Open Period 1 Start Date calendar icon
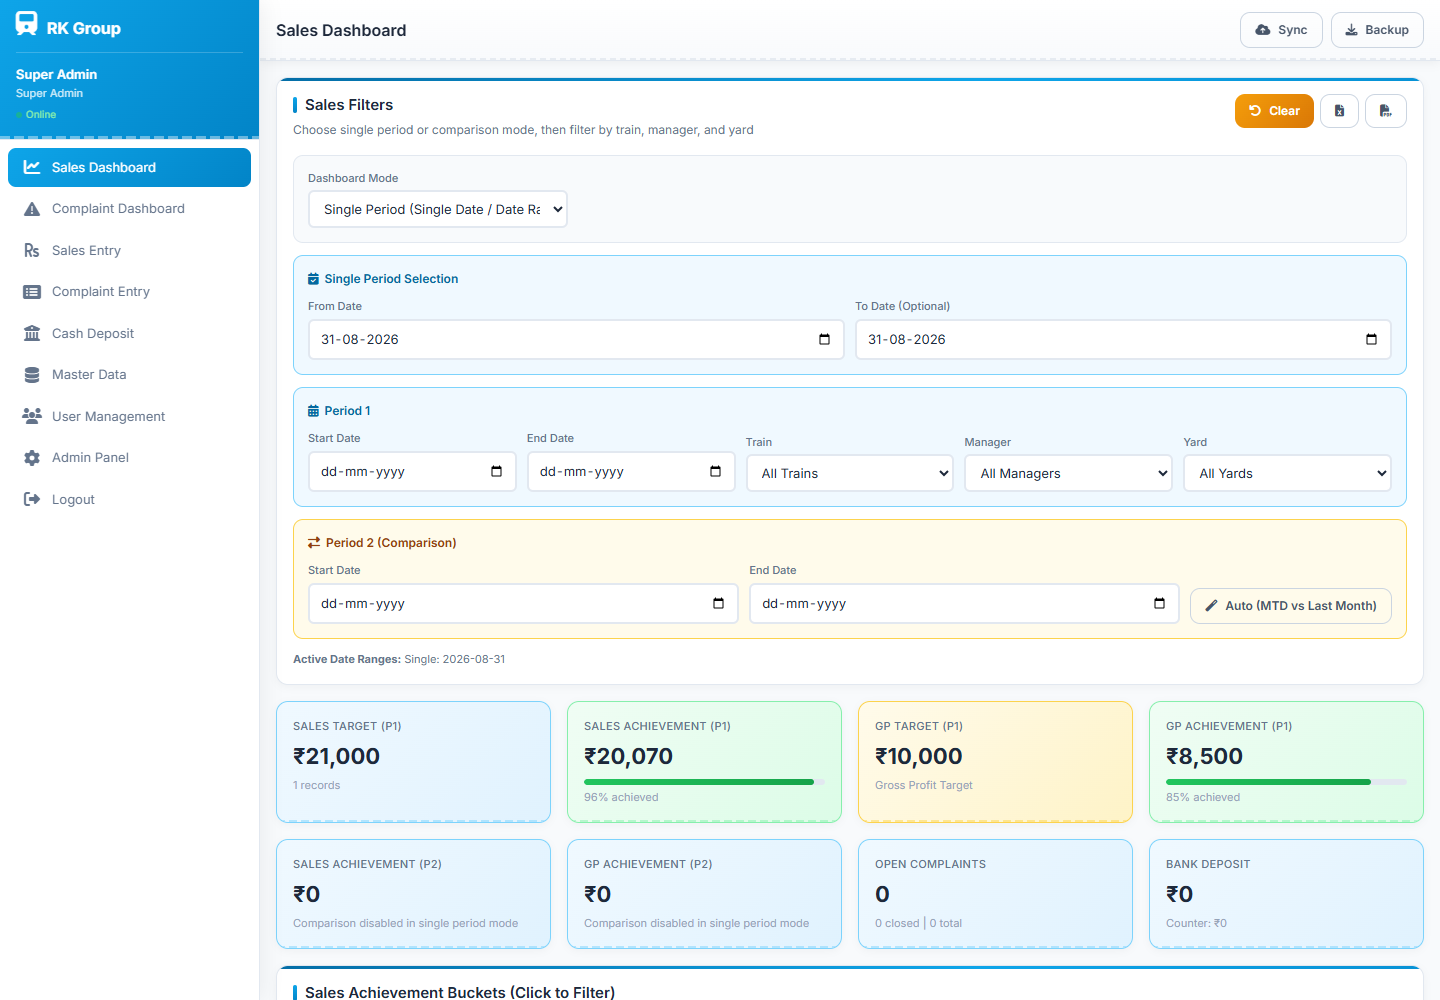The image size is (1440, 1000). tap(496, 471)
